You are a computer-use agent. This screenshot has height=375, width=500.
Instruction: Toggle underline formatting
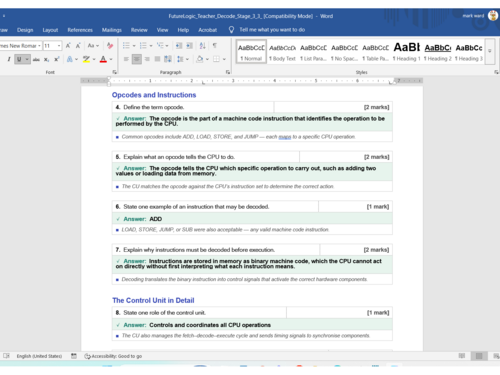19,59
